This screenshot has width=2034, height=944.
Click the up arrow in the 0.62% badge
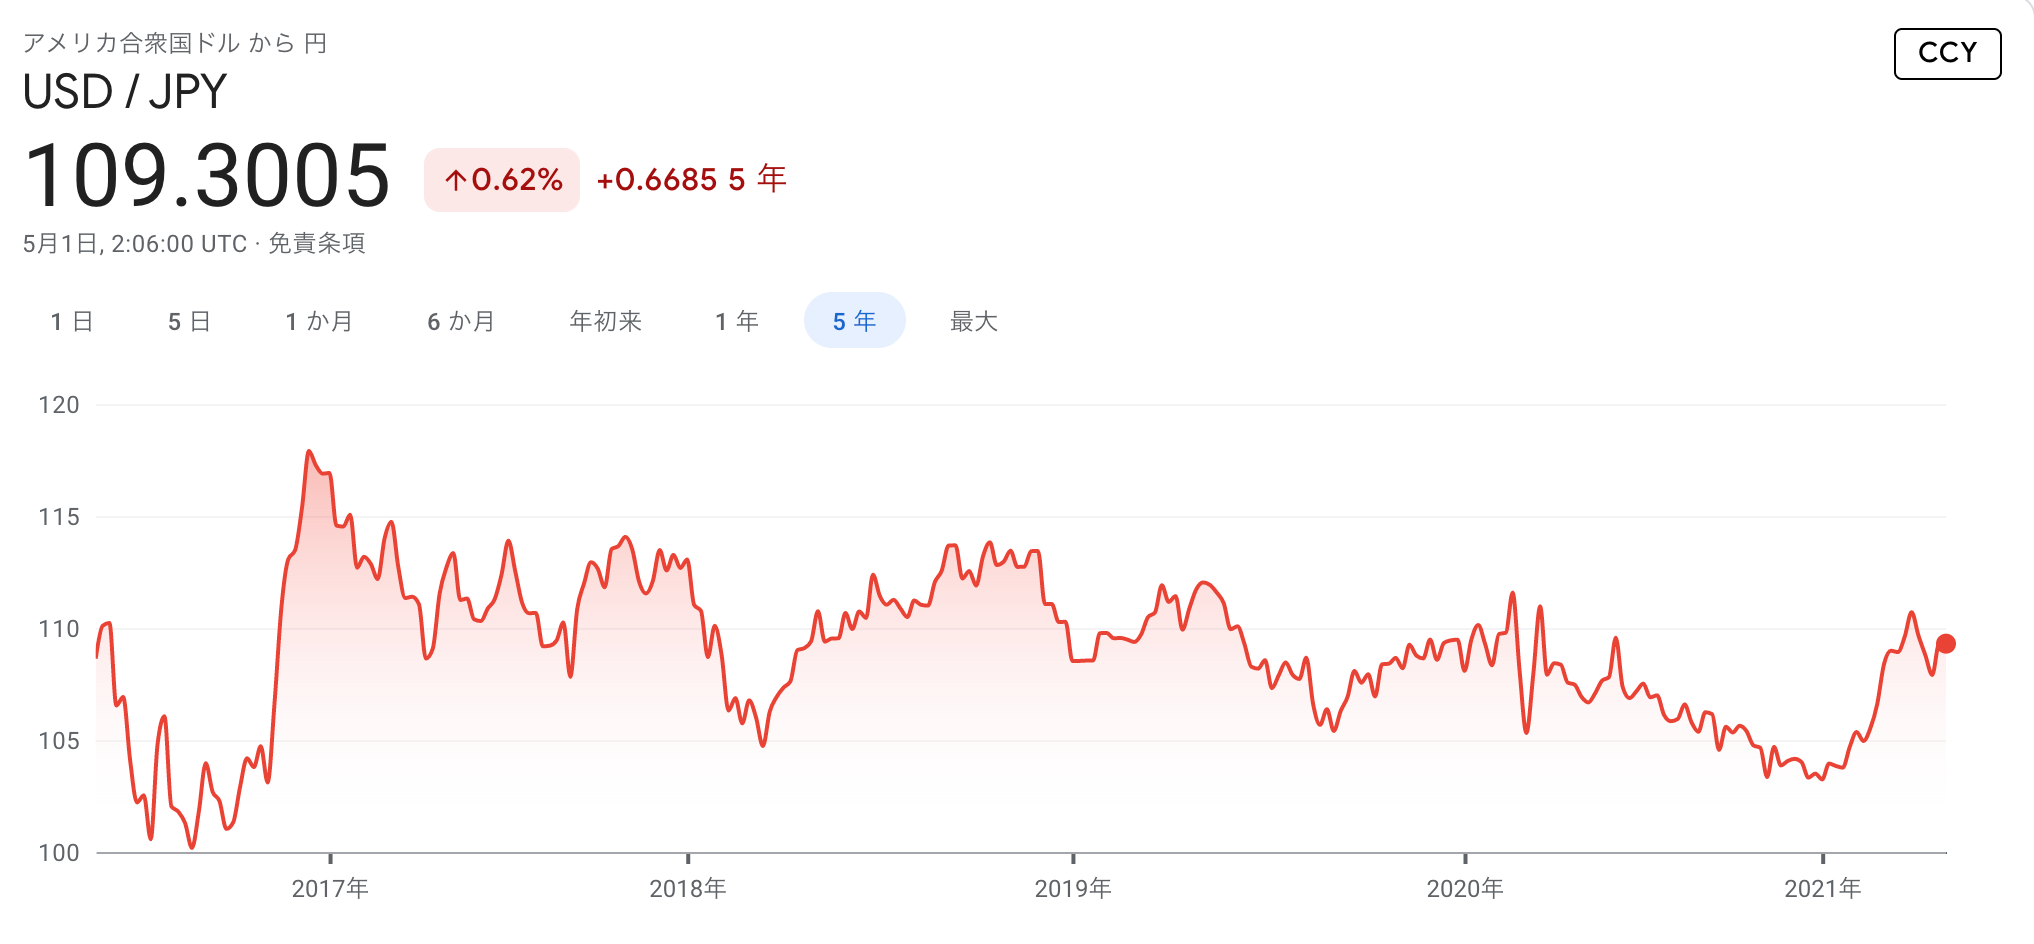(x=456, y=180)
